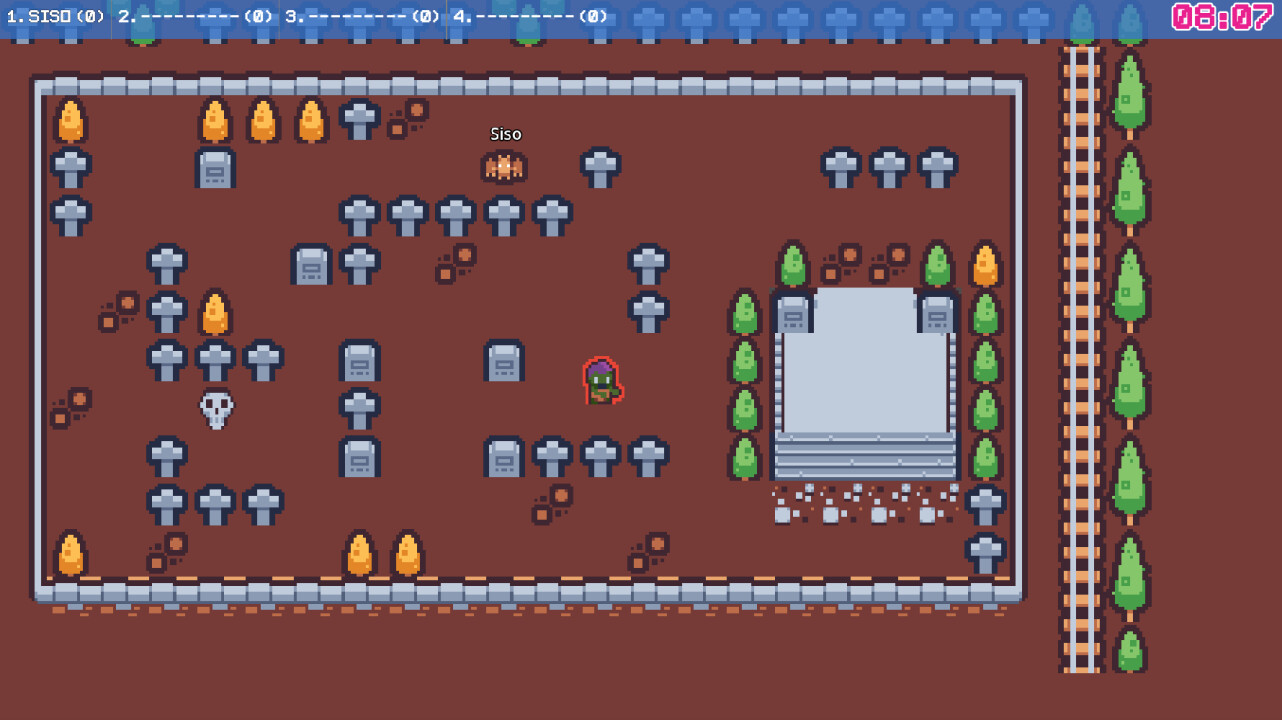Click the white skull in the graveyard
Screen dimensions: 1282x720
pos(216,408)
